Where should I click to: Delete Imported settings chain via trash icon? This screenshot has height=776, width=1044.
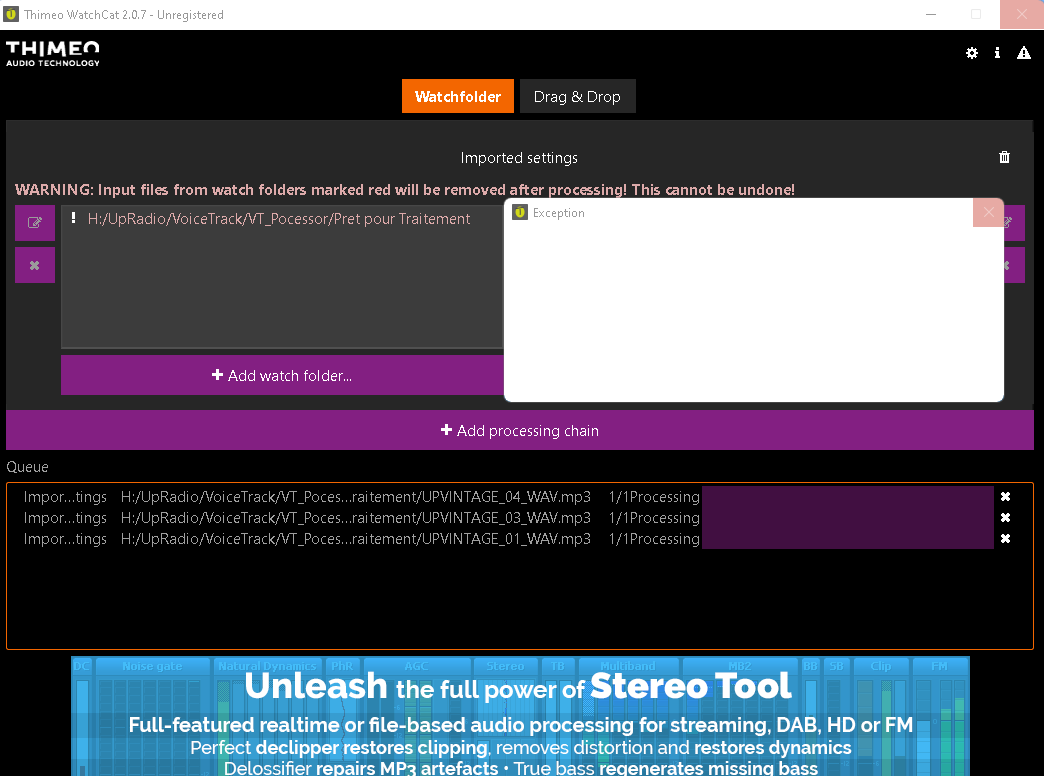pos(1004,157)
